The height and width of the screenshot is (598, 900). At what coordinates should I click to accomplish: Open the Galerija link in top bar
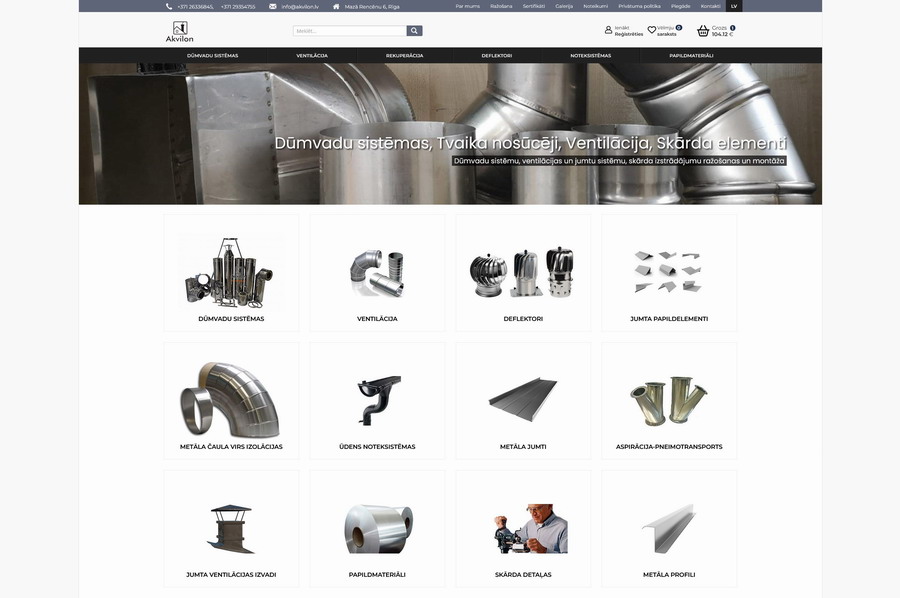click(x=564, y=6)
